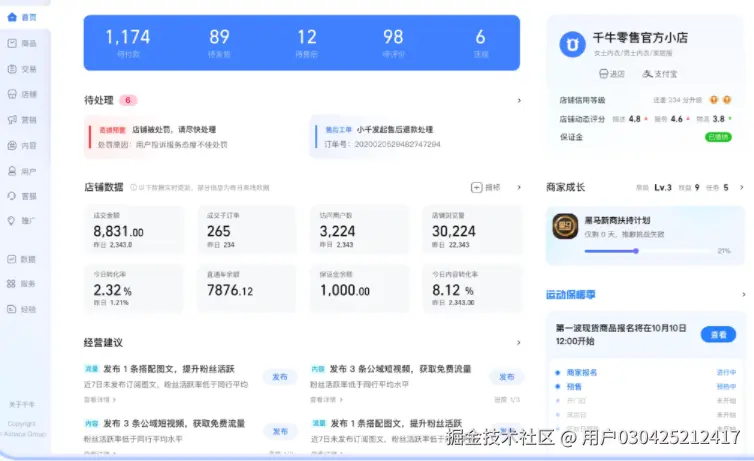Click the second orange credit level medal
The image size is (754, 461).
pos(727,100)
